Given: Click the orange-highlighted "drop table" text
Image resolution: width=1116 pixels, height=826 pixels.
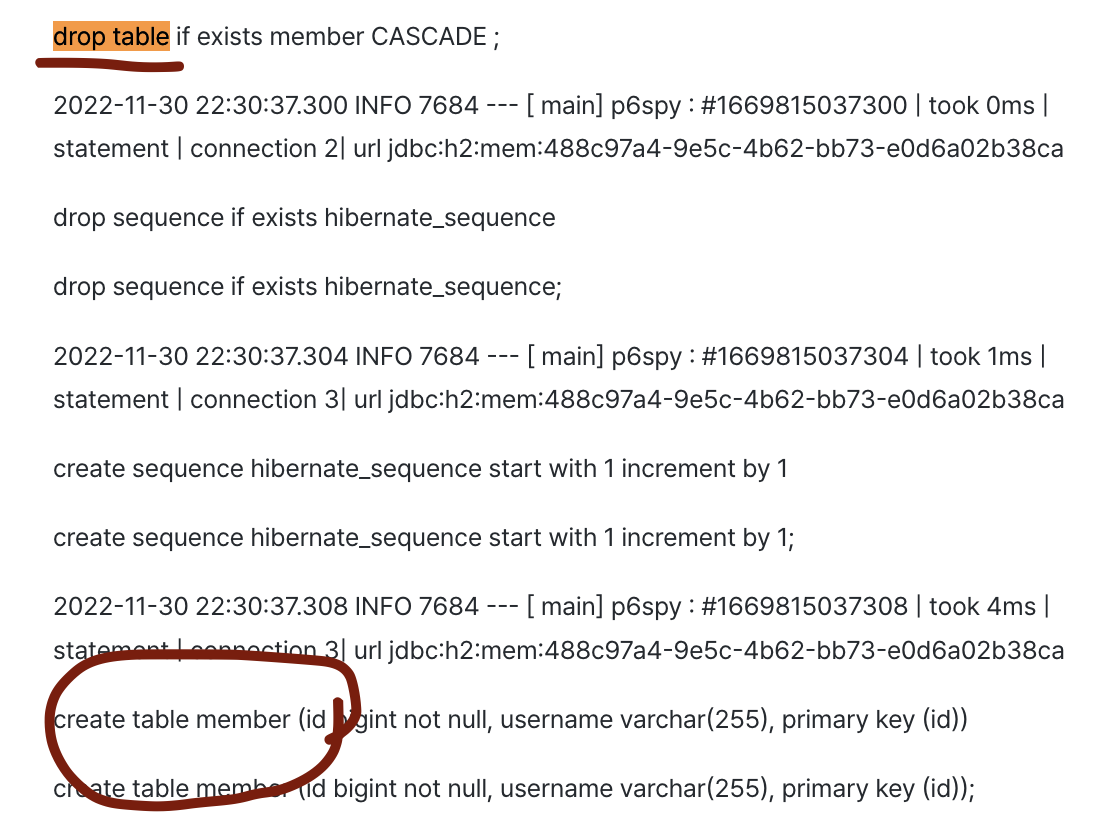Looking at the screenshot, I should tap(111, 37).
